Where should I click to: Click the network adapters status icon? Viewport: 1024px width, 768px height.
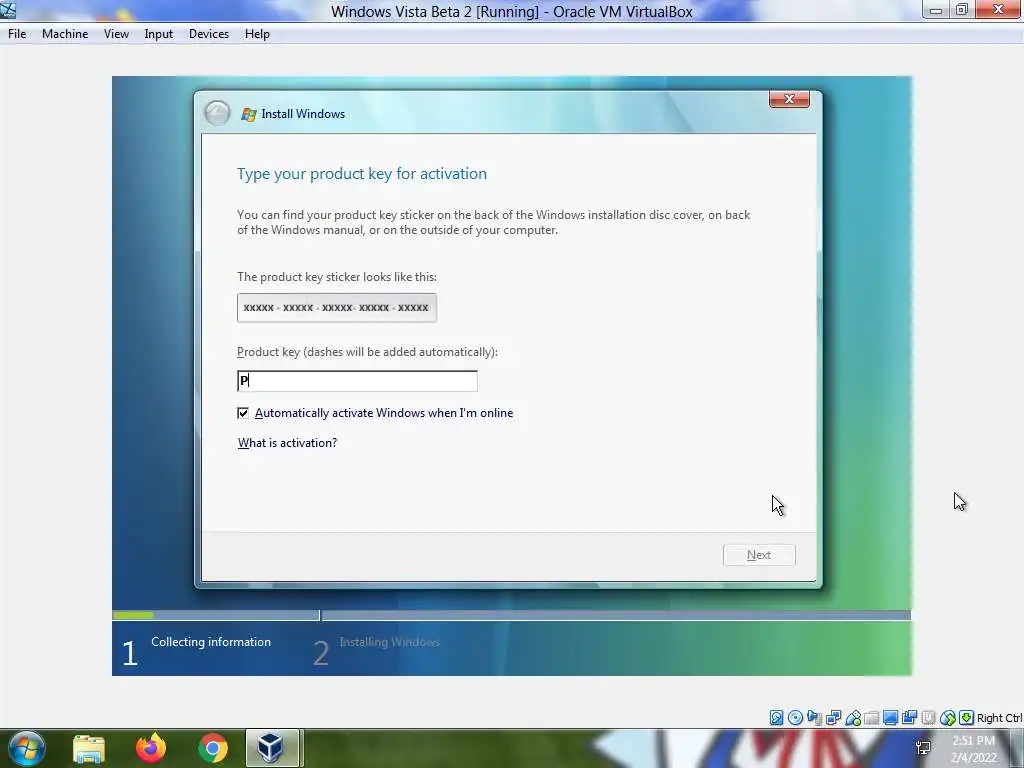833,718
